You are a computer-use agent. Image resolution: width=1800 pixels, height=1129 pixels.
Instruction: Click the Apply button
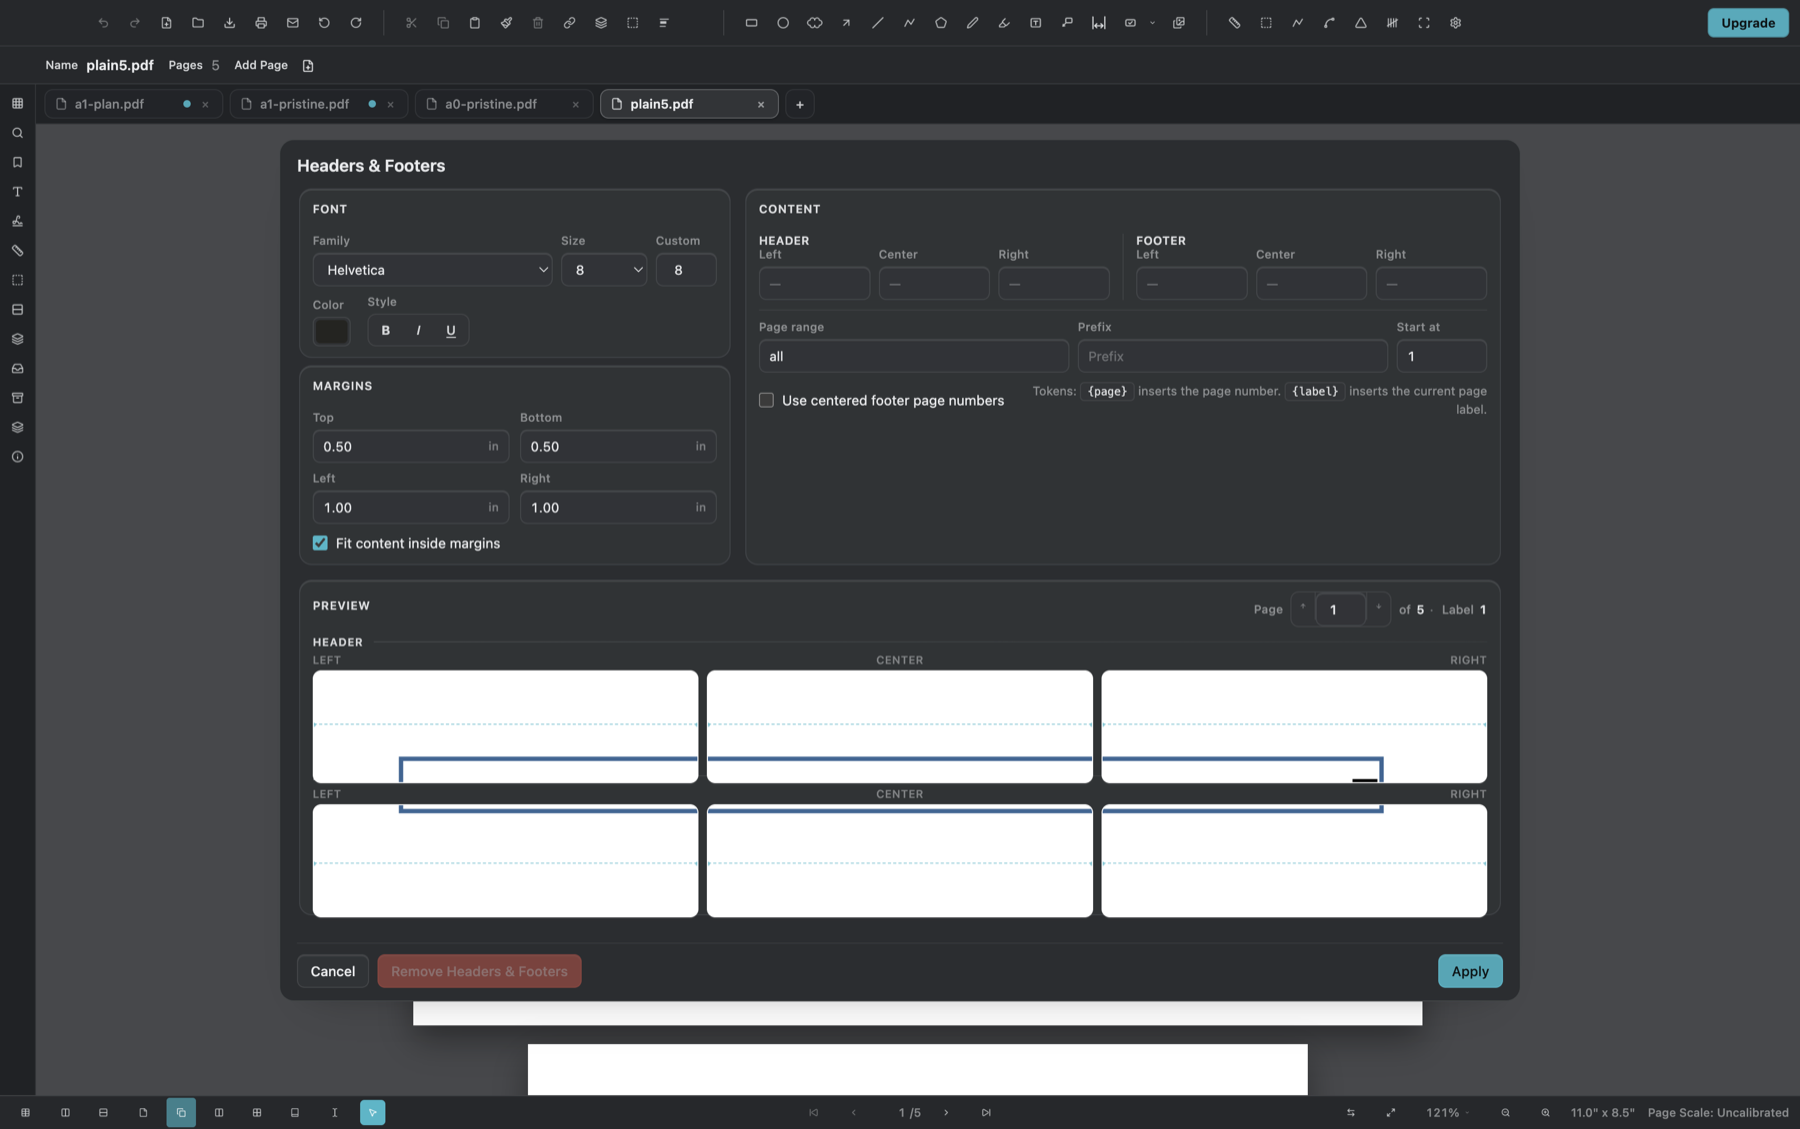pos(1470,971)
